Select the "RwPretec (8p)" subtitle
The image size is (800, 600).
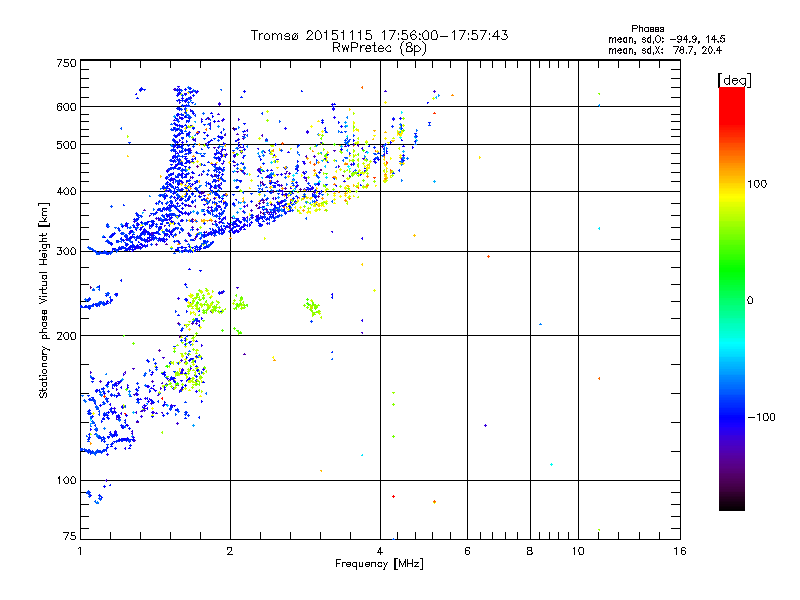(x=379, y=48)
